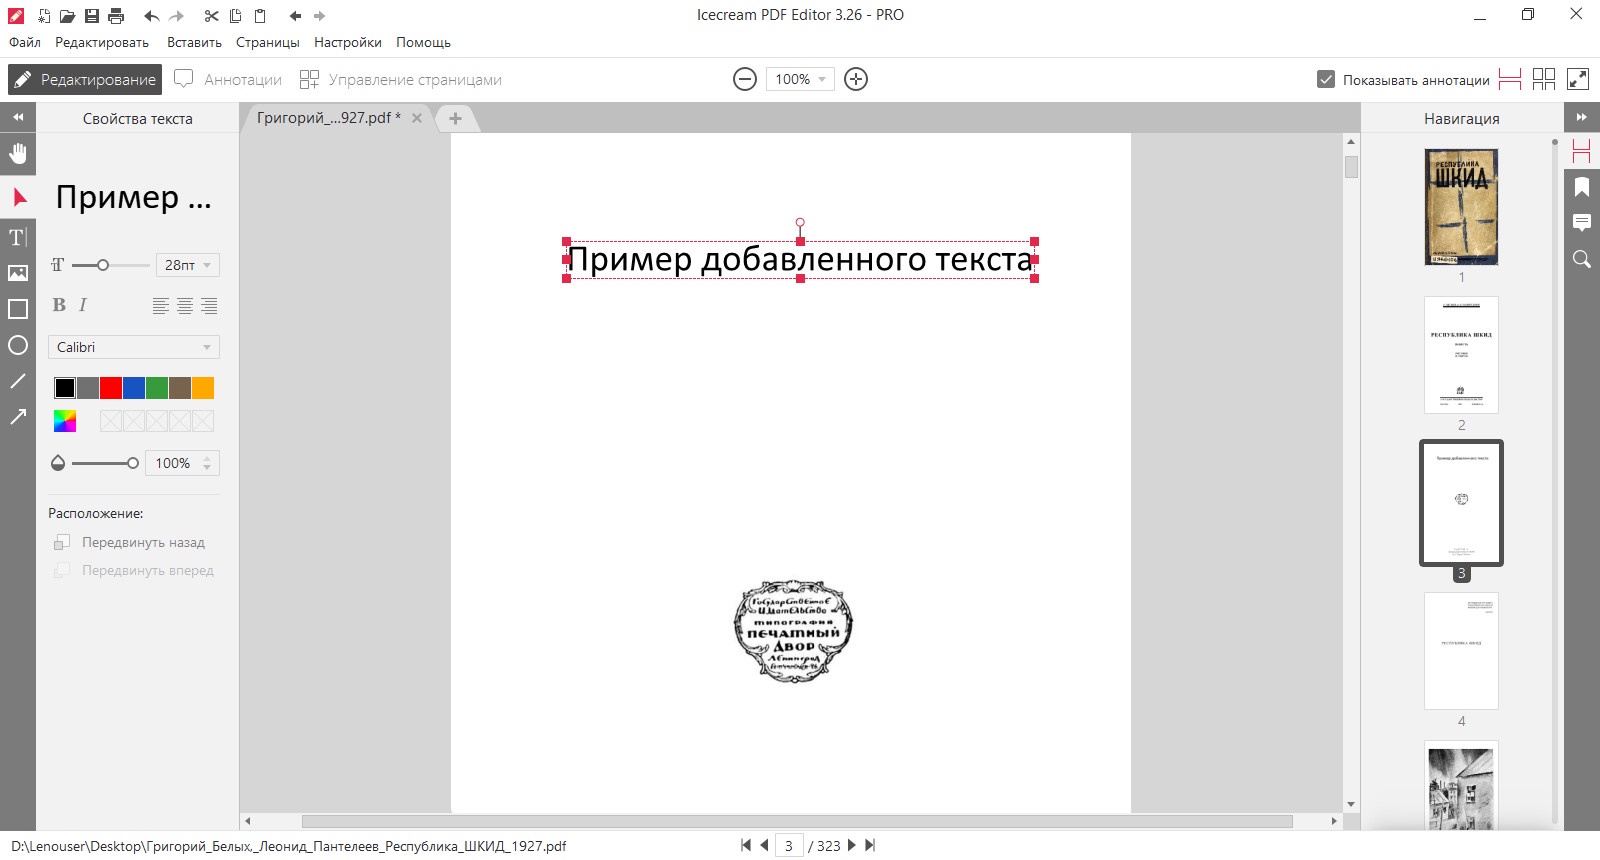Pick the insert image tool
Image resolution: width=1600 pixels, height=860 pixels.
tap(18, 273)
